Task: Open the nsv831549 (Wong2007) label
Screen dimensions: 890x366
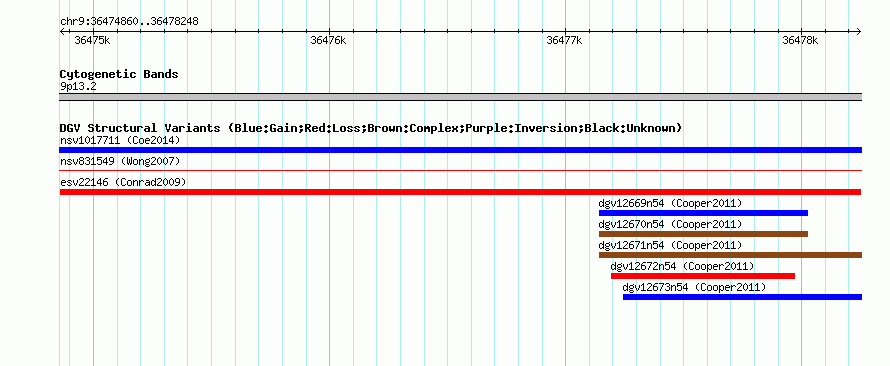Action: [120, 161]
